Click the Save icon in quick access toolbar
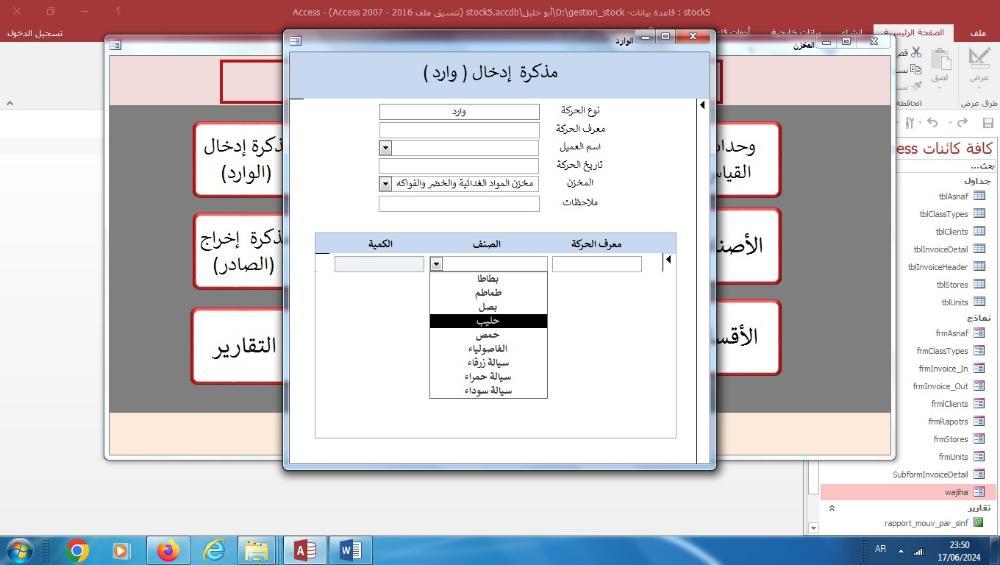This screenshot has height=565, width=1000. click(x=988, y=122)
